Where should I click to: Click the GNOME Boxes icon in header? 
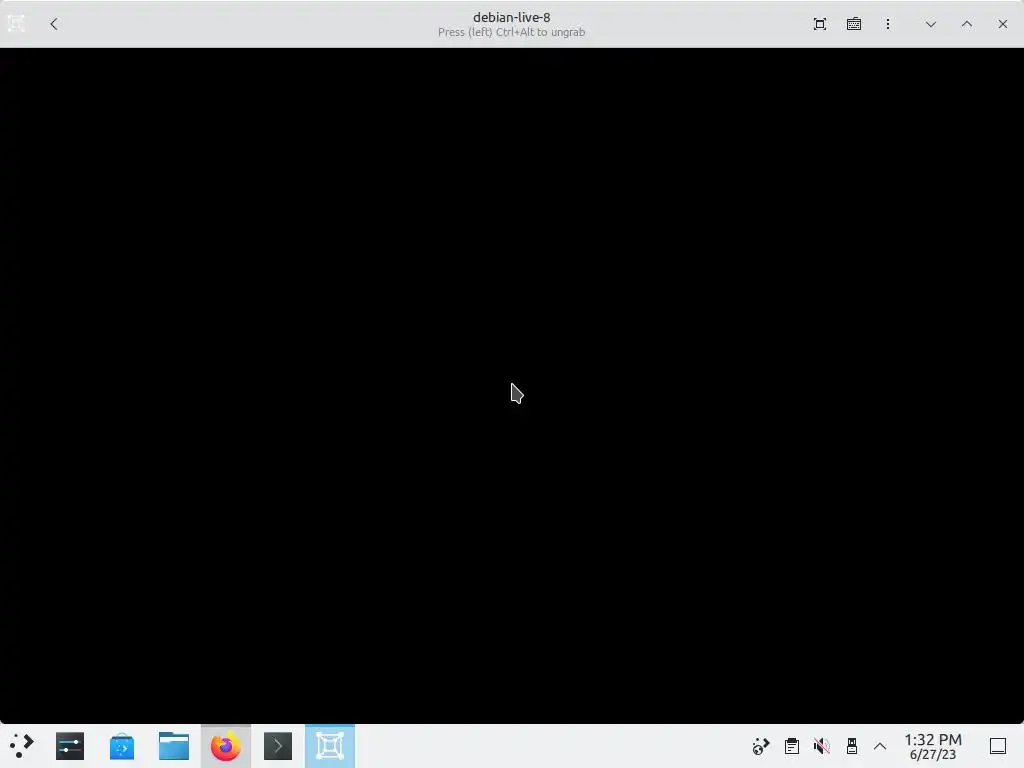coord(16,24)
